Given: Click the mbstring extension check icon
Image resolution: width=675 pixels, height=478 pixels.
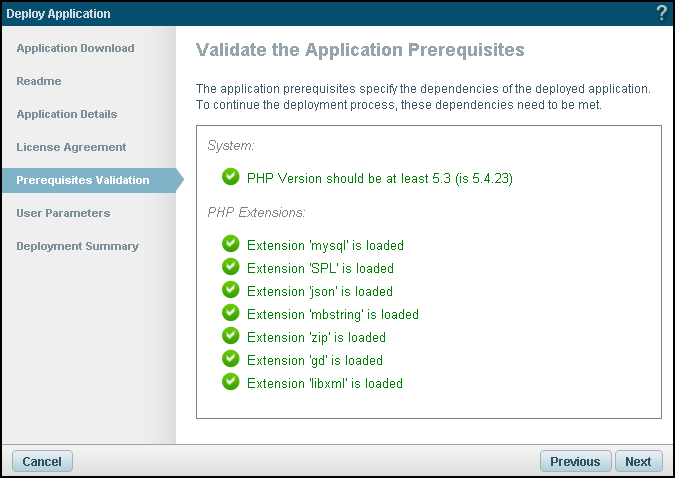Looking at the screenshot, I should (231, 313).
